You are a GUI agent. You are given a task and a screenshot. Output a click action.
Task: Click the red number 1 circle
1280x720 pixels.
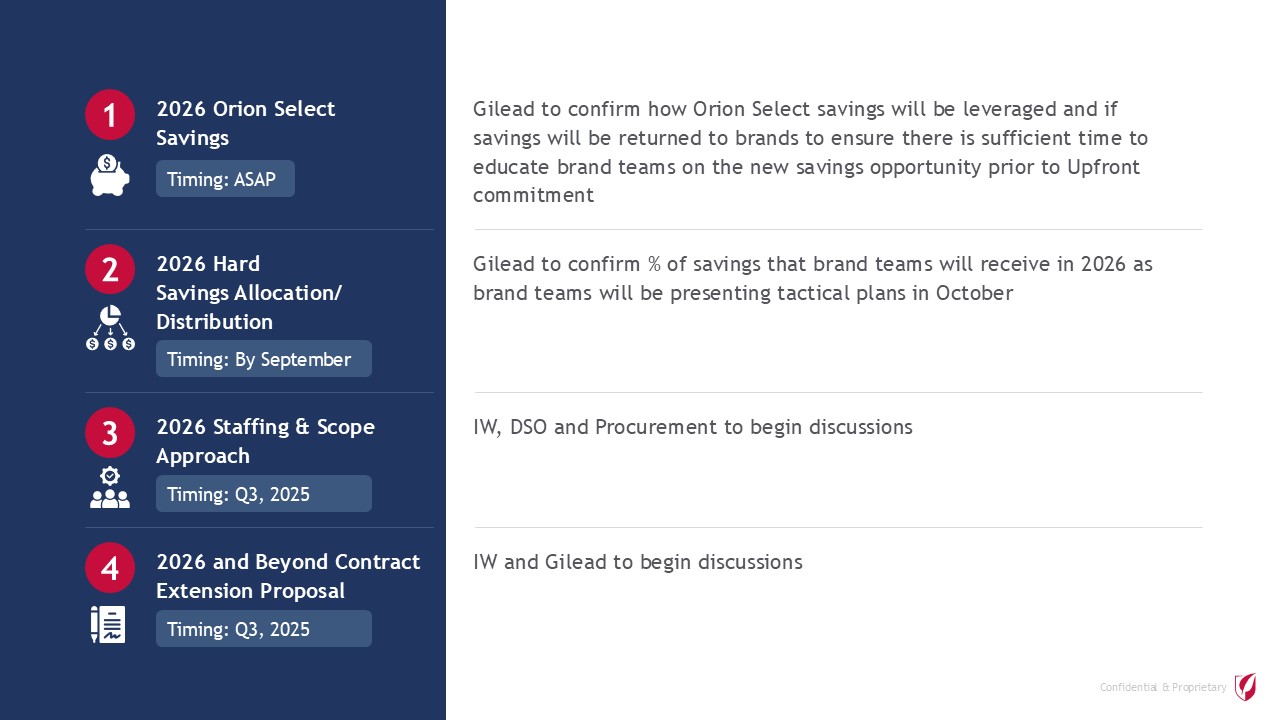pyautogui.click(x=110, y=115)
